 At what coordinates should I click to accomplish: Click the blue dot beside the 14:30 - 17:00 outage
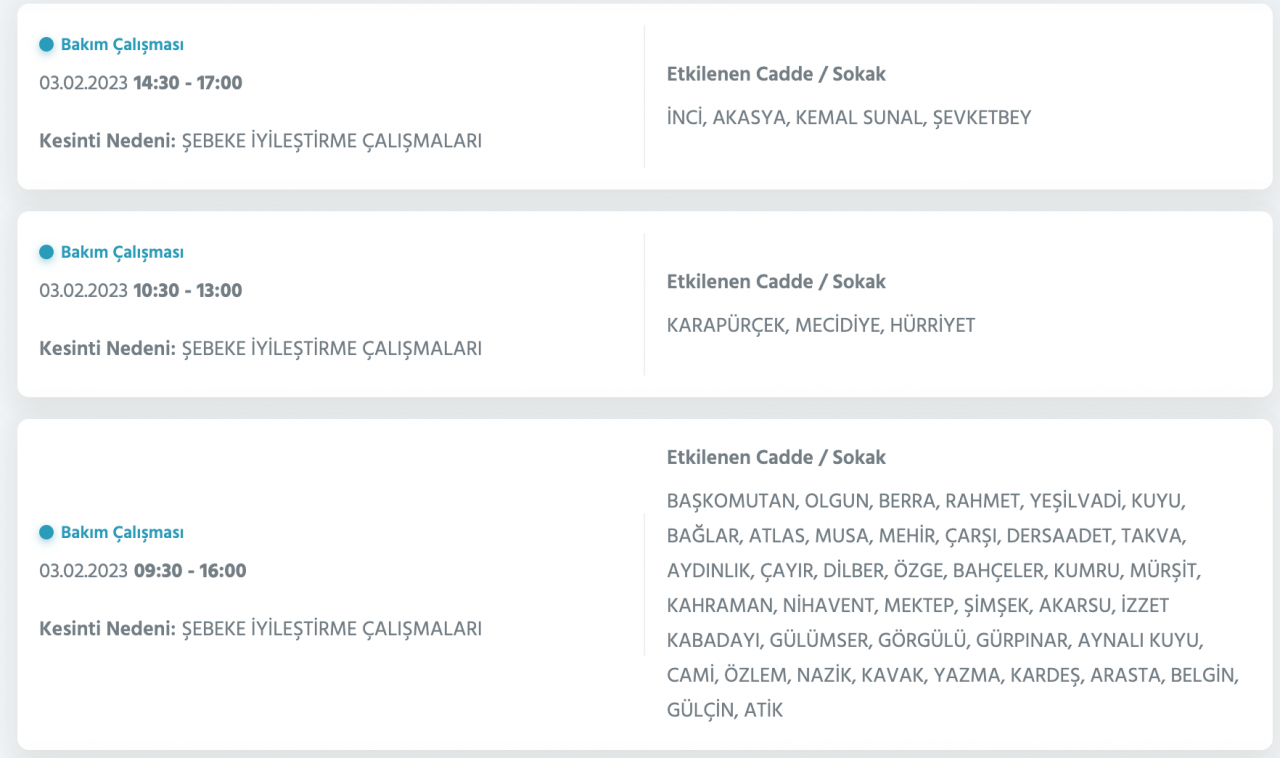tap(46, 45)
